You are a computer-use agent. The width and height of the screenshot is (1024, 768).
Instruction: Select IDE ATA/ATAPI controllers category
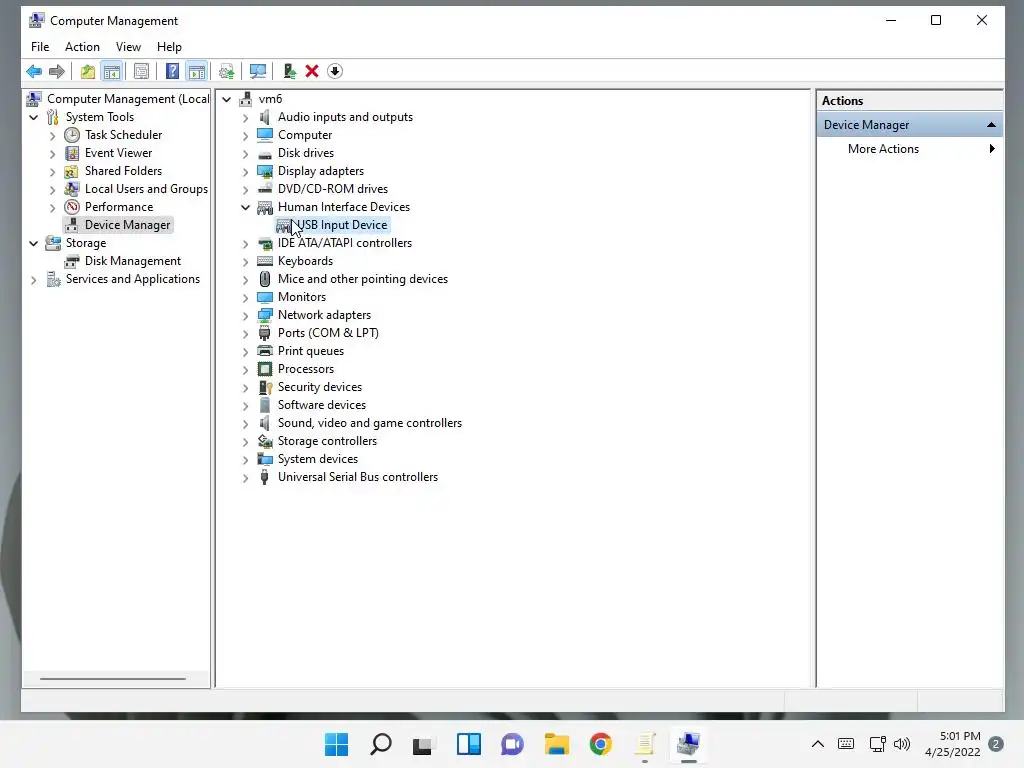coord(344,243)
